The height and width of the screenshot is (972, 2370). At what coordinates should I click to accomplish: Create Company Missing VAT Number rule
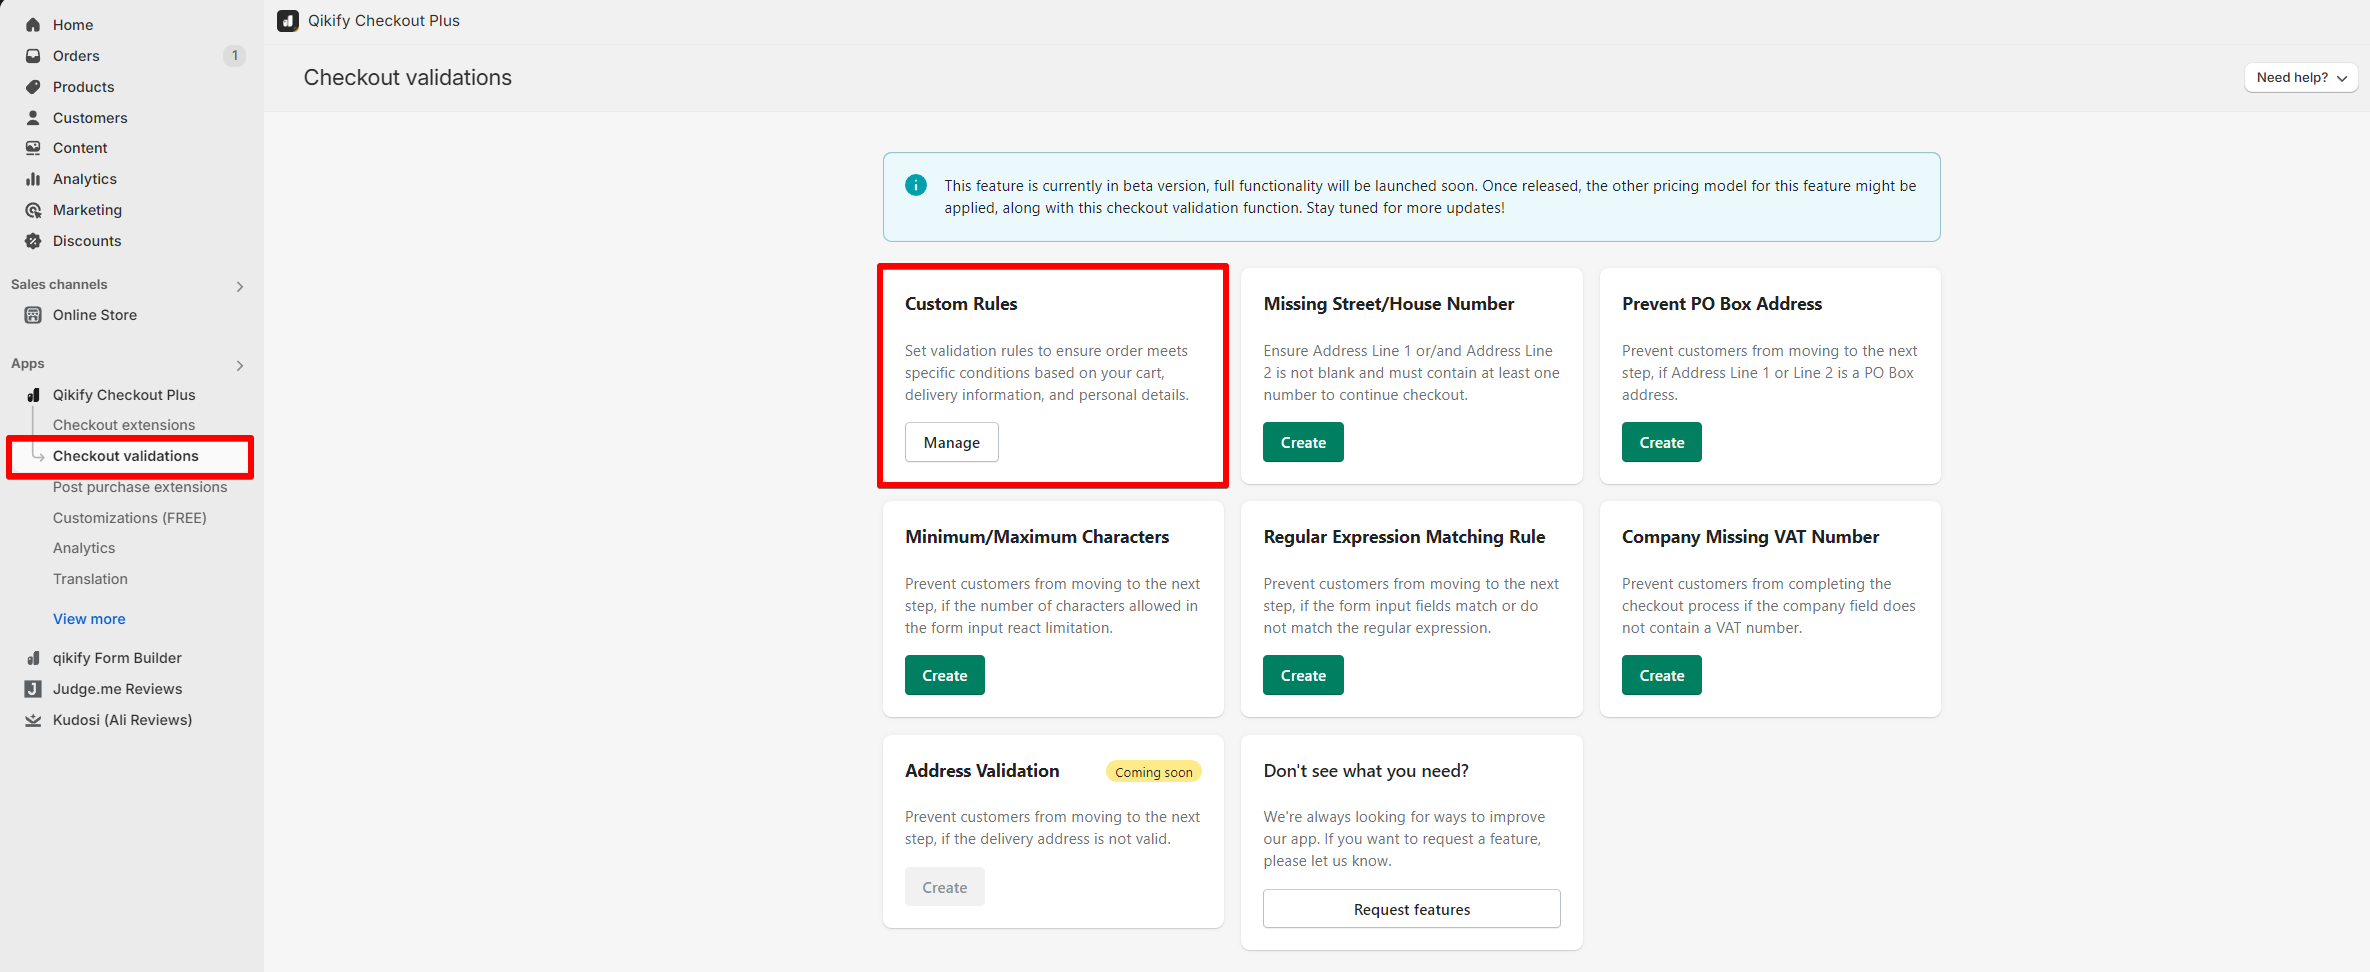pyautogui.click(x=1661, y=676)
